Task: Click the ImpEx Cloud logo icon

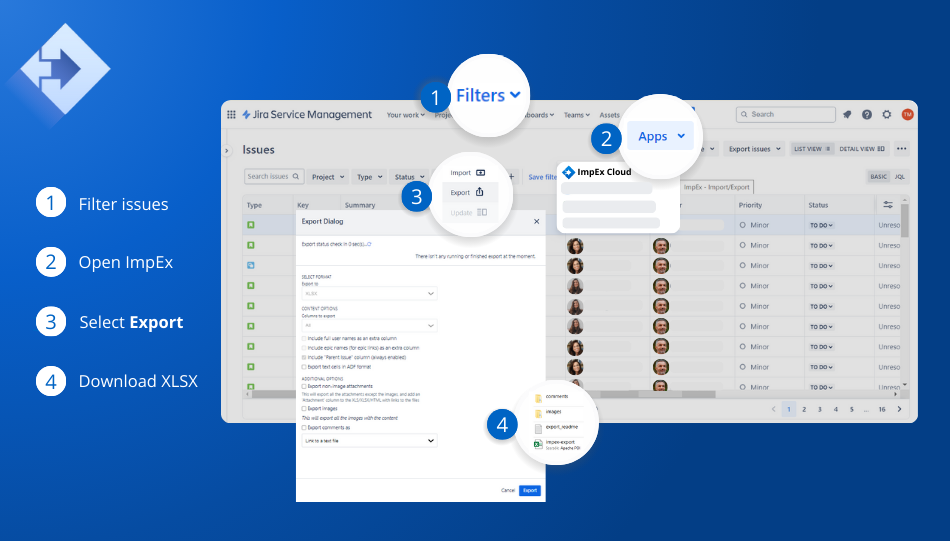Action: tap(568, 172)
